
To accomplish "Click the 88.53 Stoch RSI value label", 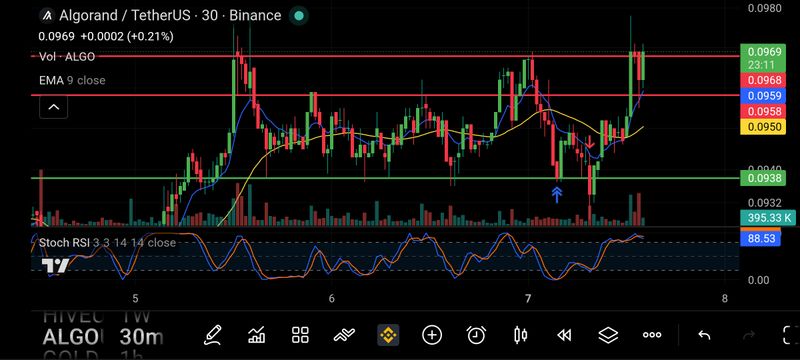I will (760, 239).
